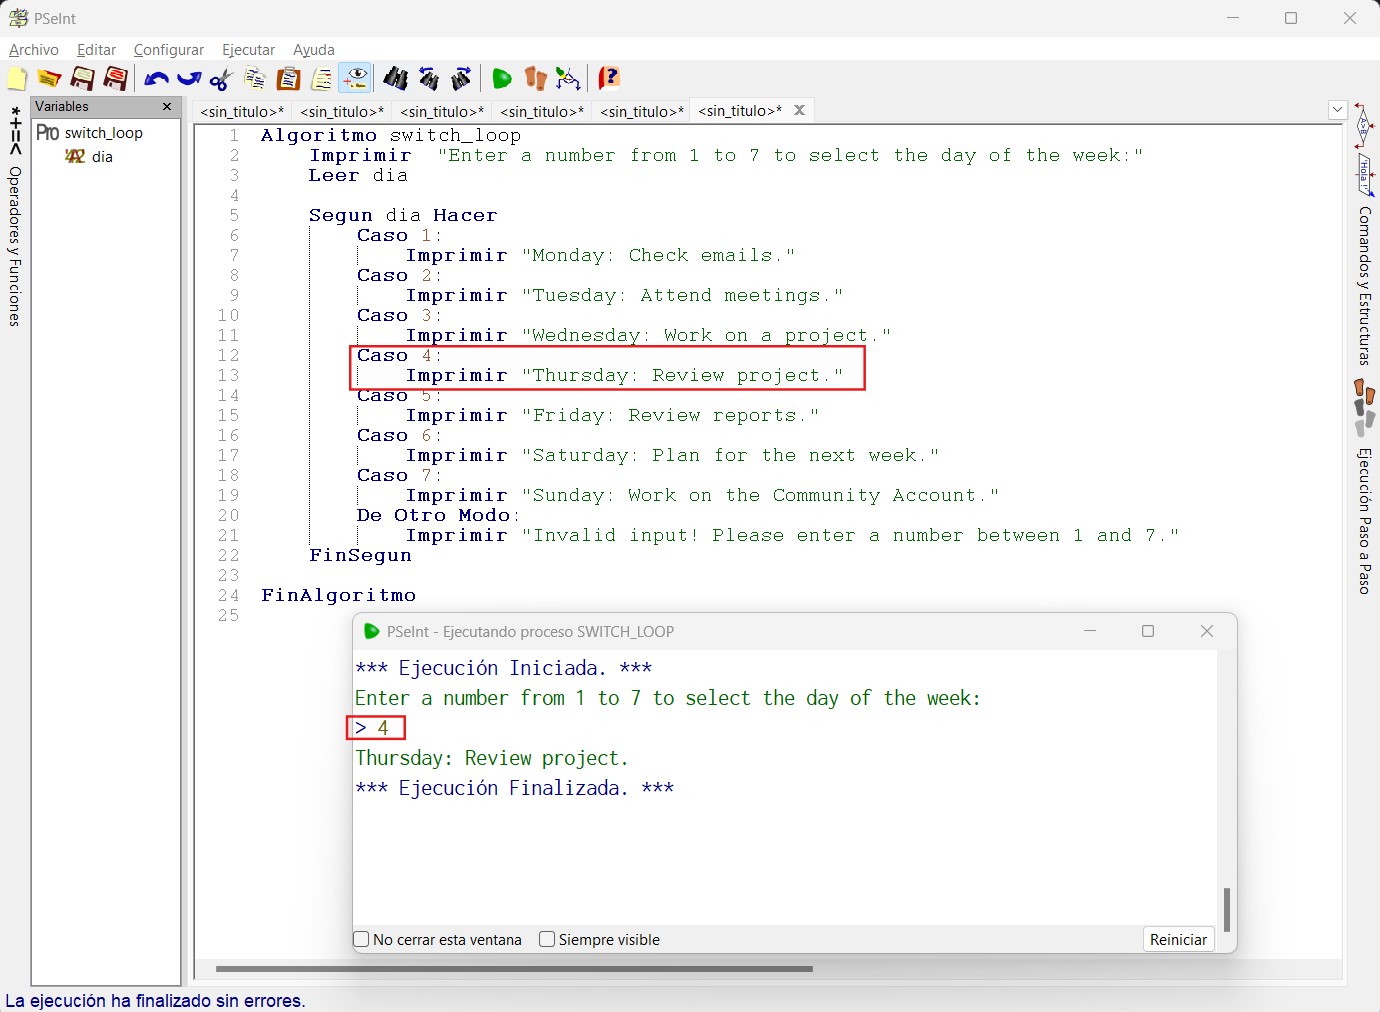The width and height of the screenshot is (1380, 1012).
Task: Enable the Siempre visible checkbox
Action: [547, 939]
